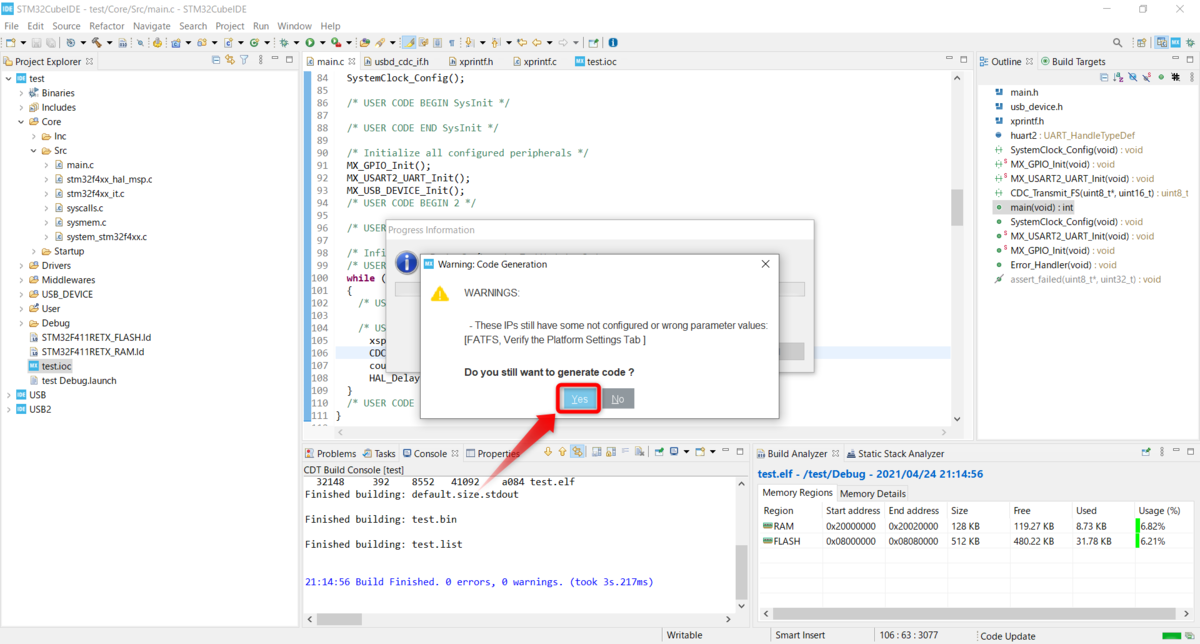Expand the Binaries folder
This screenshot has height=644, width=1200.
click(x=21, y=93)
